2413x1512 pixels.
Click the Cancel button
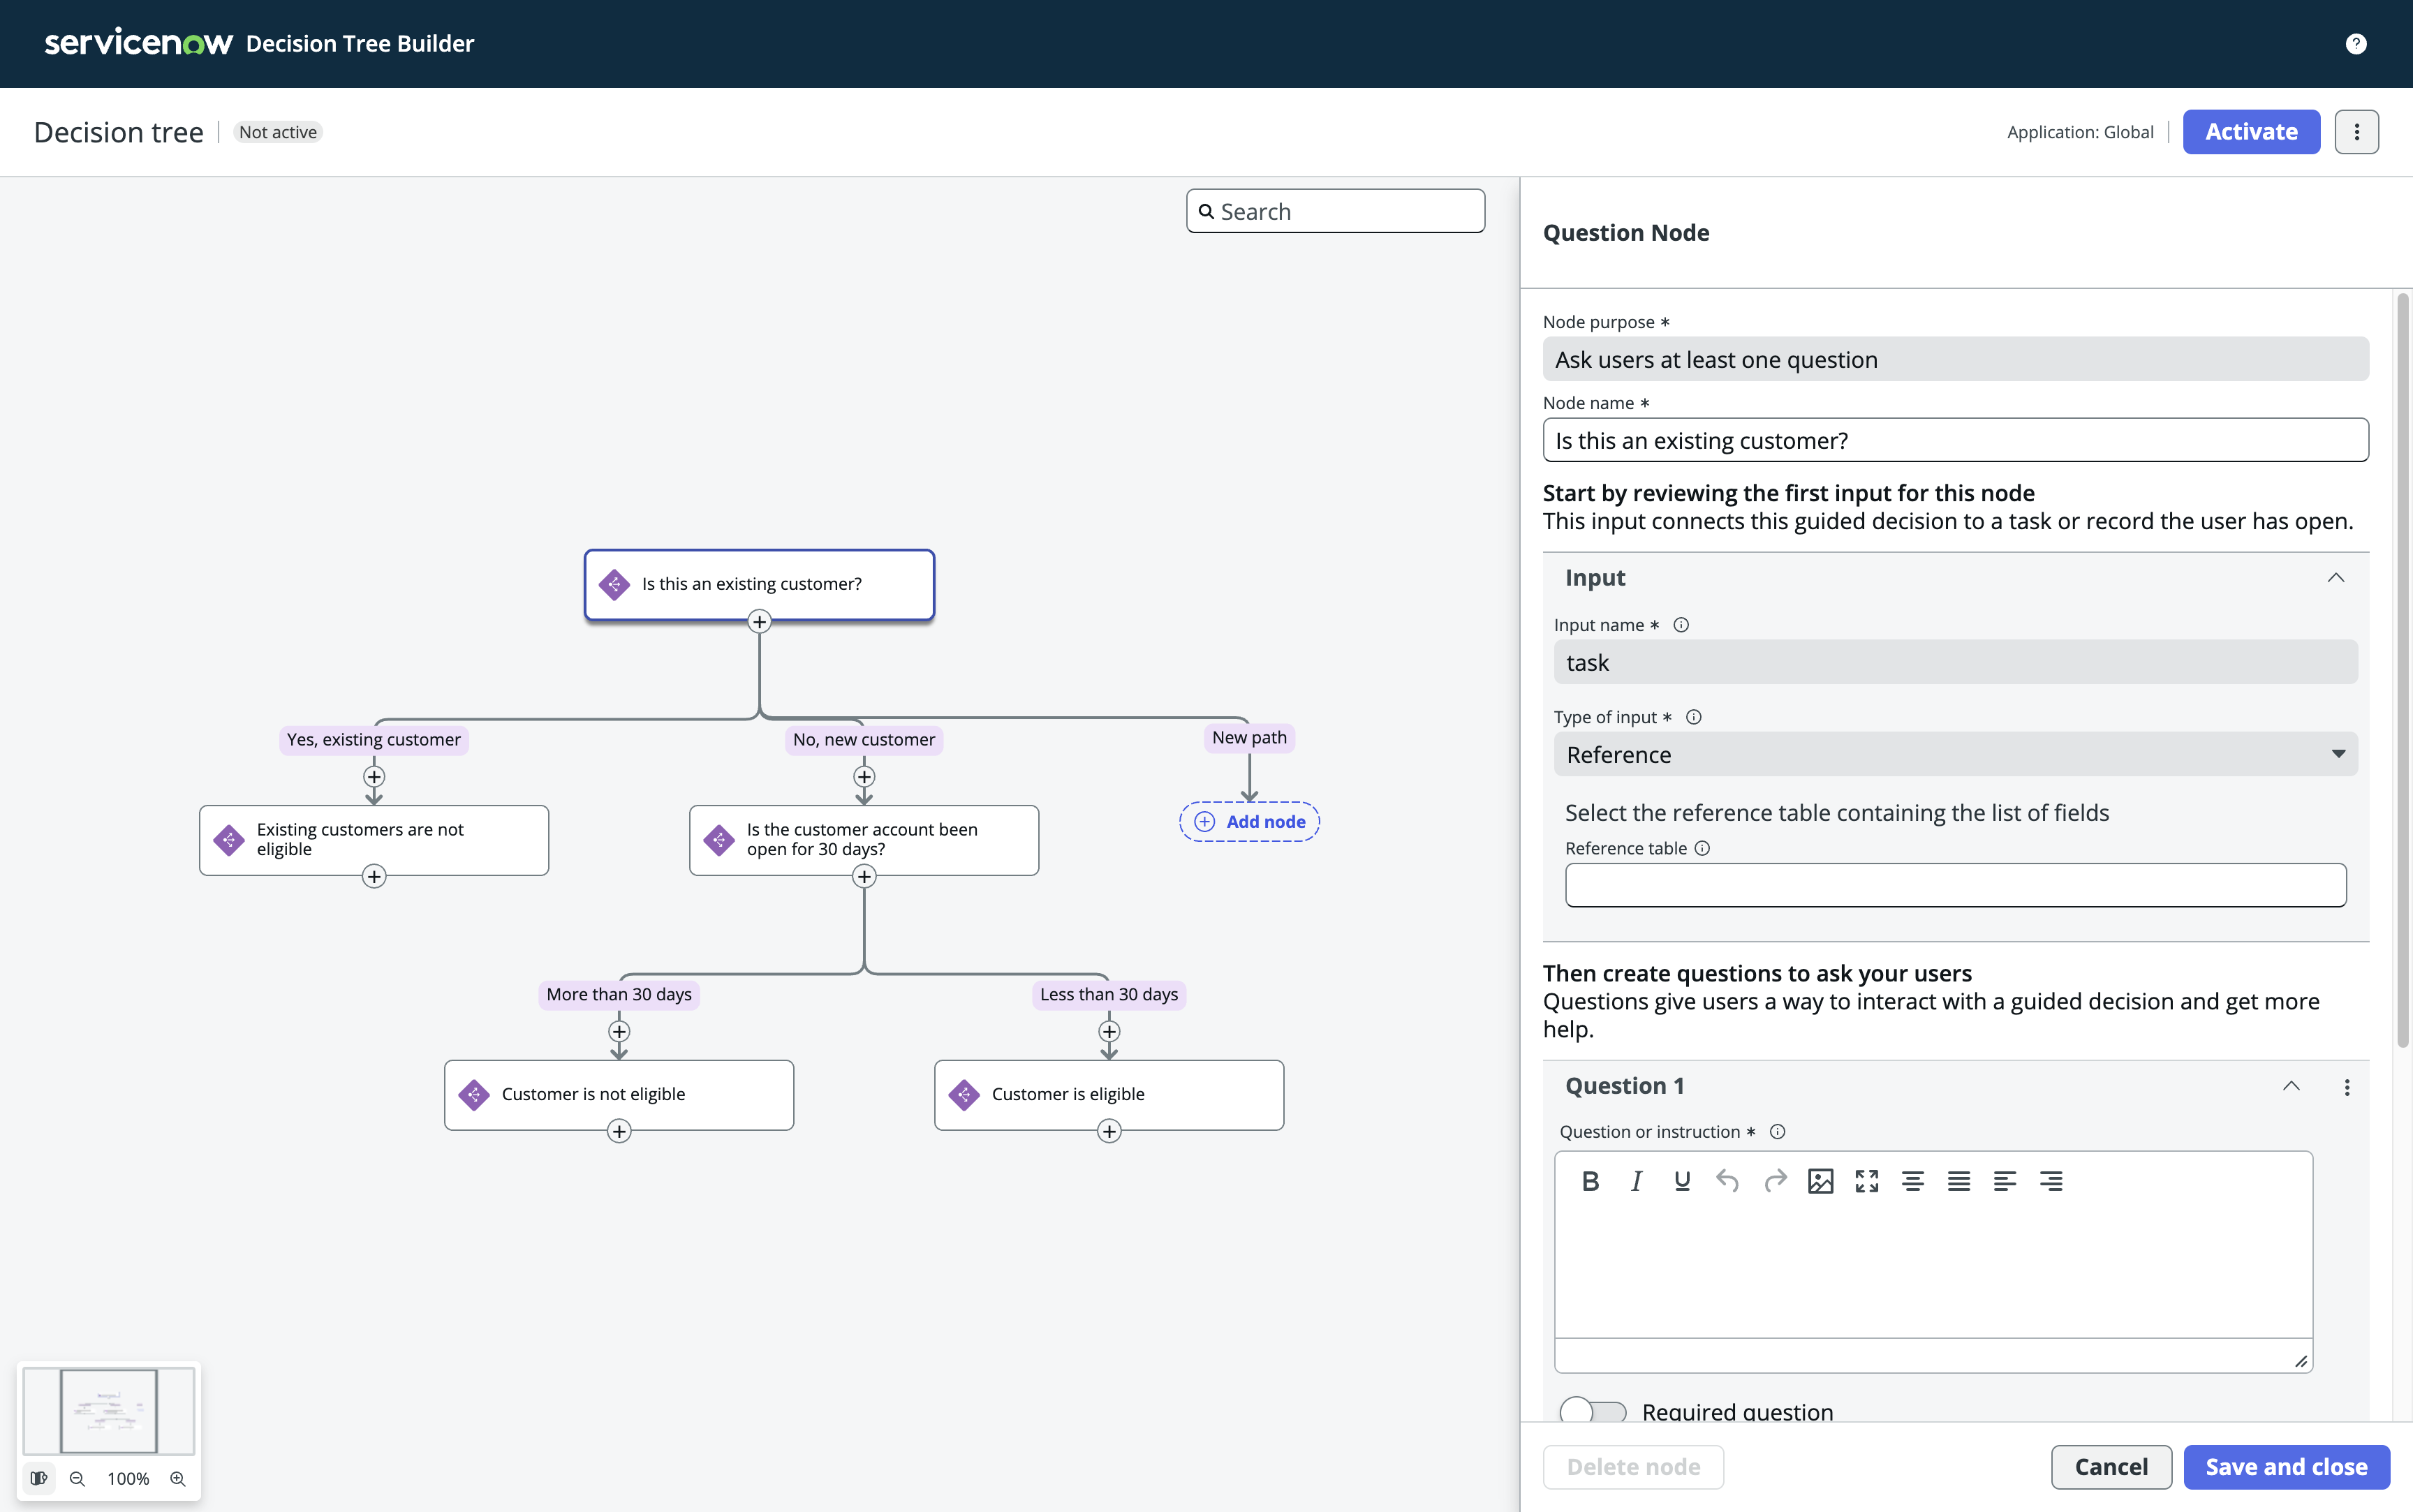click(2111, 1467)
